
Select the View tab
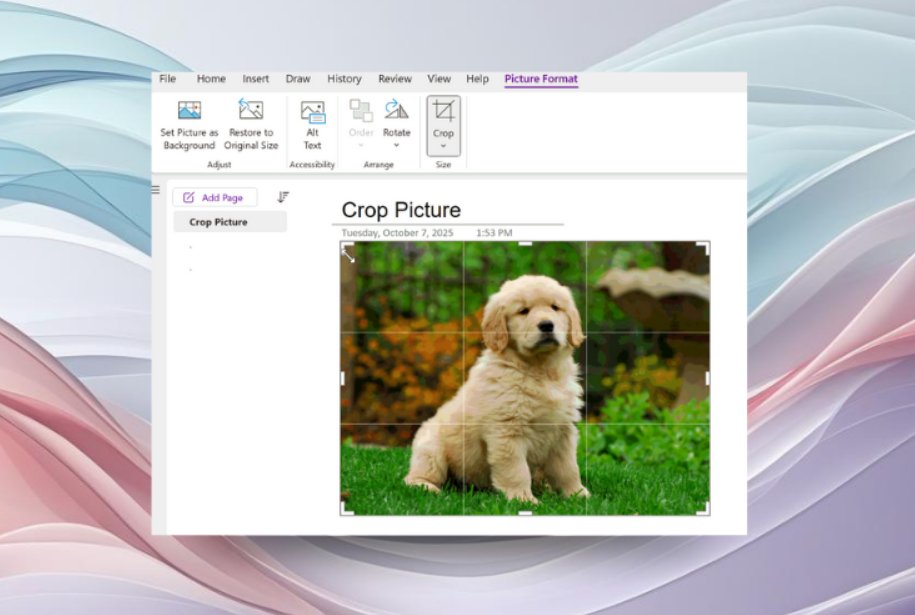point(439,79)
